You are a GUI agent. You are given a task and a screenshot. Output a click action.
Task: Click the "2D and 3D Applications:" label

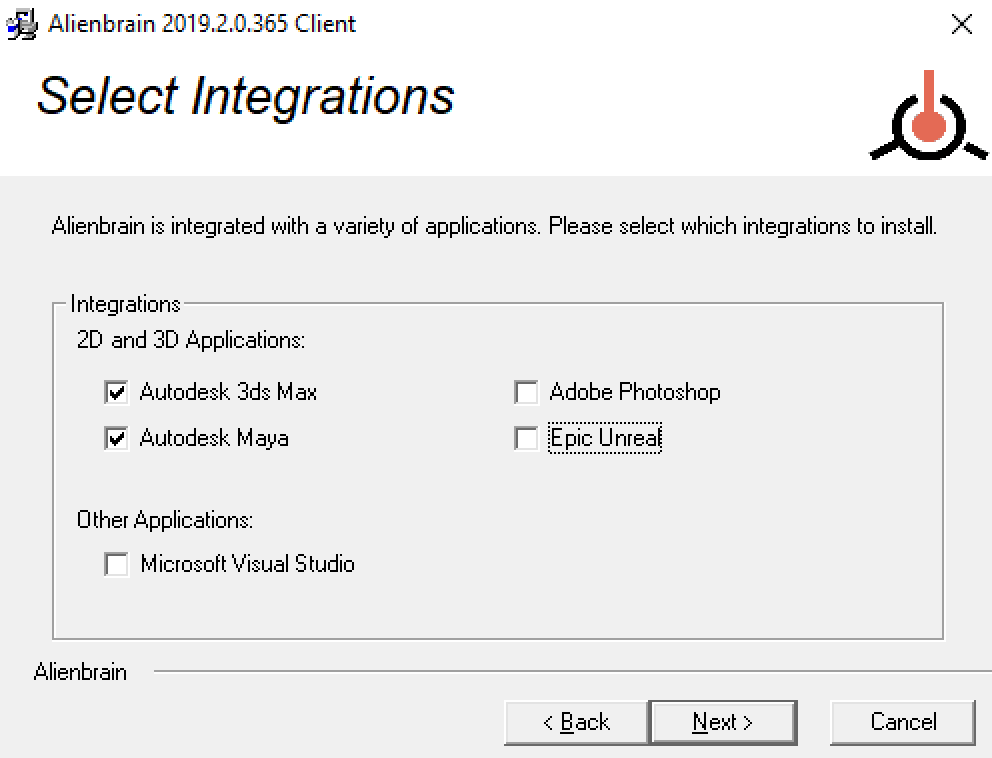tap(190, 340)
